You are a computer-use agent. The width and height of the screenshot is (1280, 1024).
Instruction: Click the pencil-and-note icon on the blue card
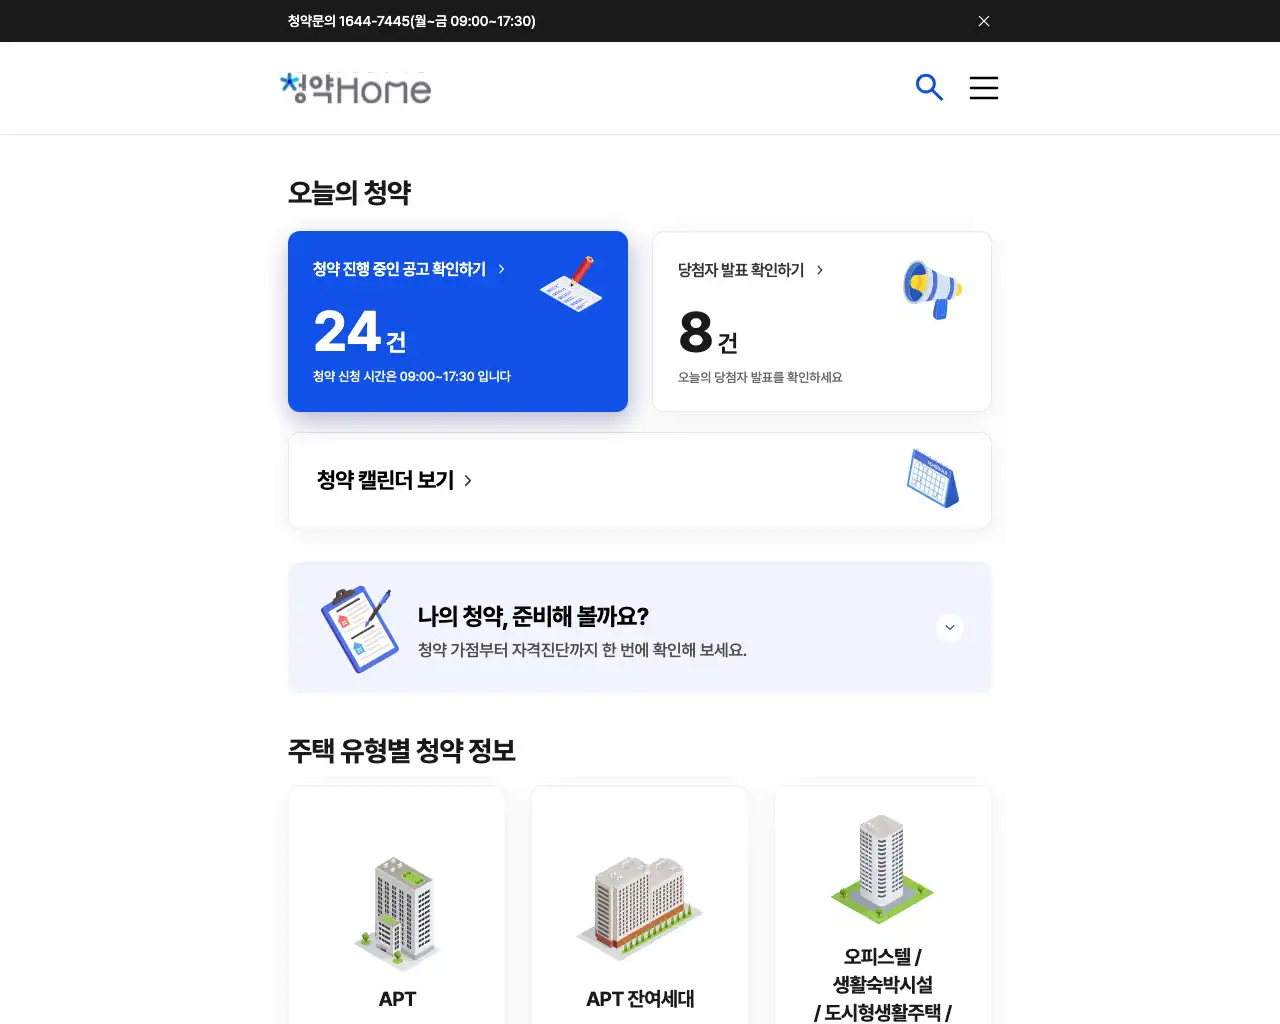pyautogui.click(x=570, y=282)
